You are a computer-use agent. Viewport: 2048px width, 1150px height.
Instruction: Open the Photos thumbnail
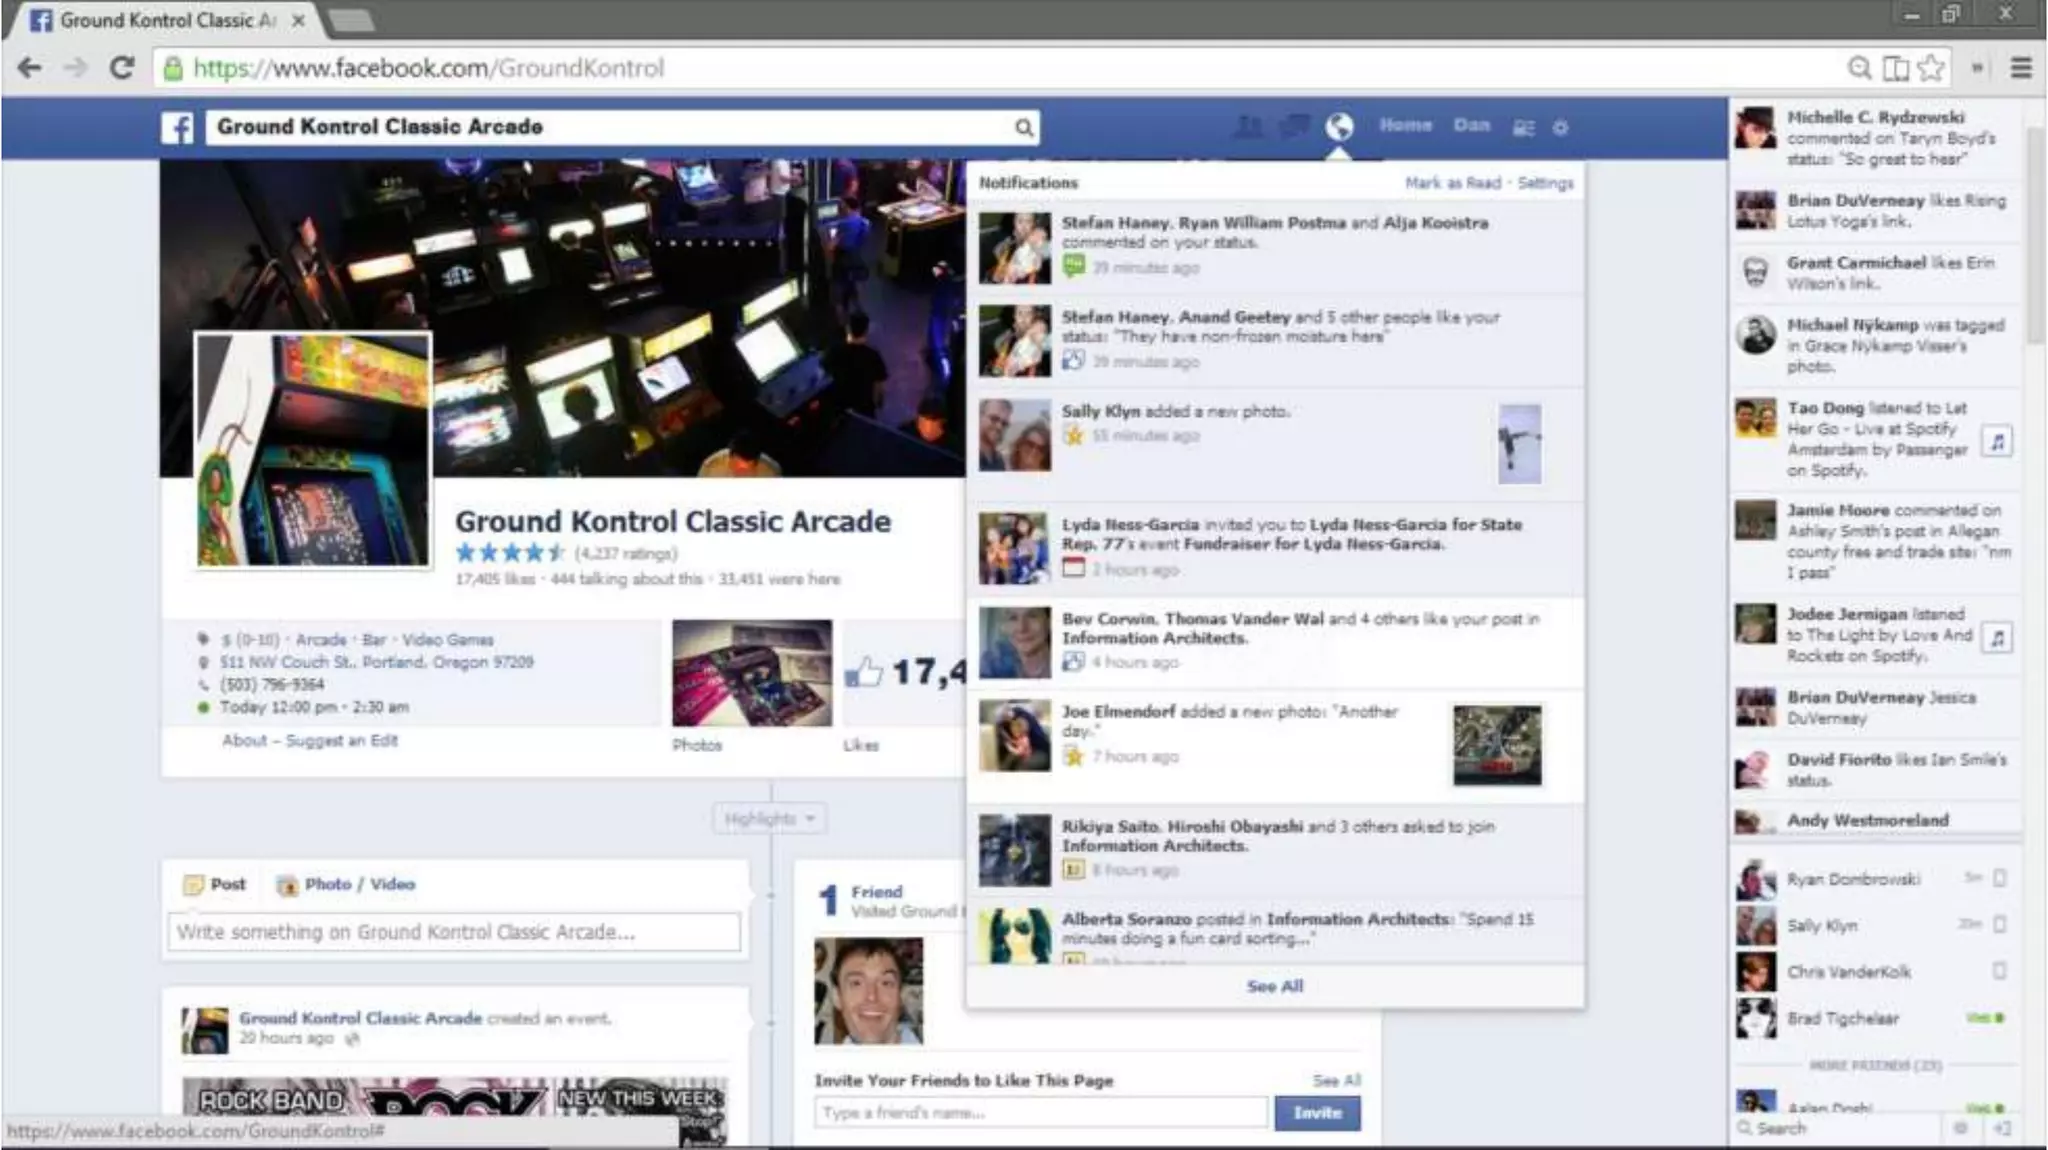751,673
